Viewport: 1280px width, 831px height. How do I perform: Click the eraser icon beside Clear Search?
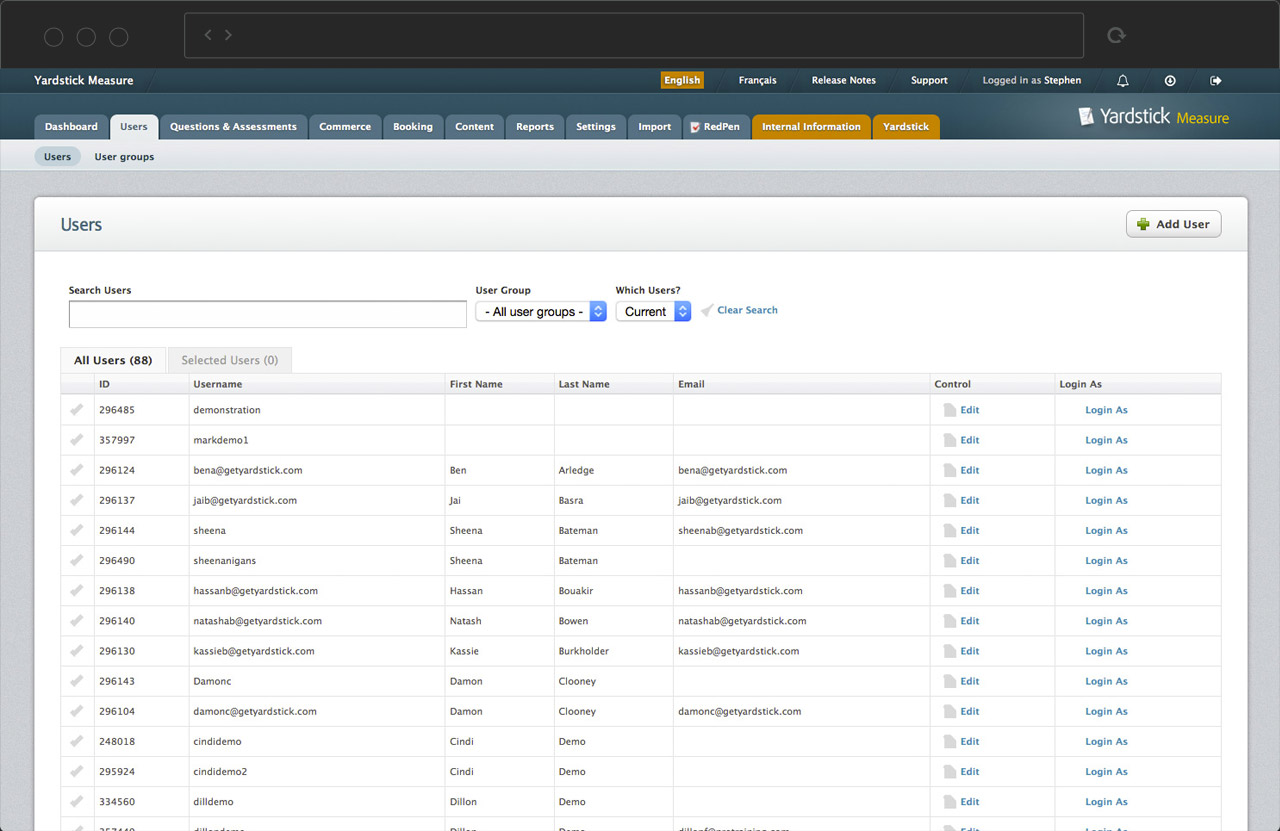tap(707, 310)
